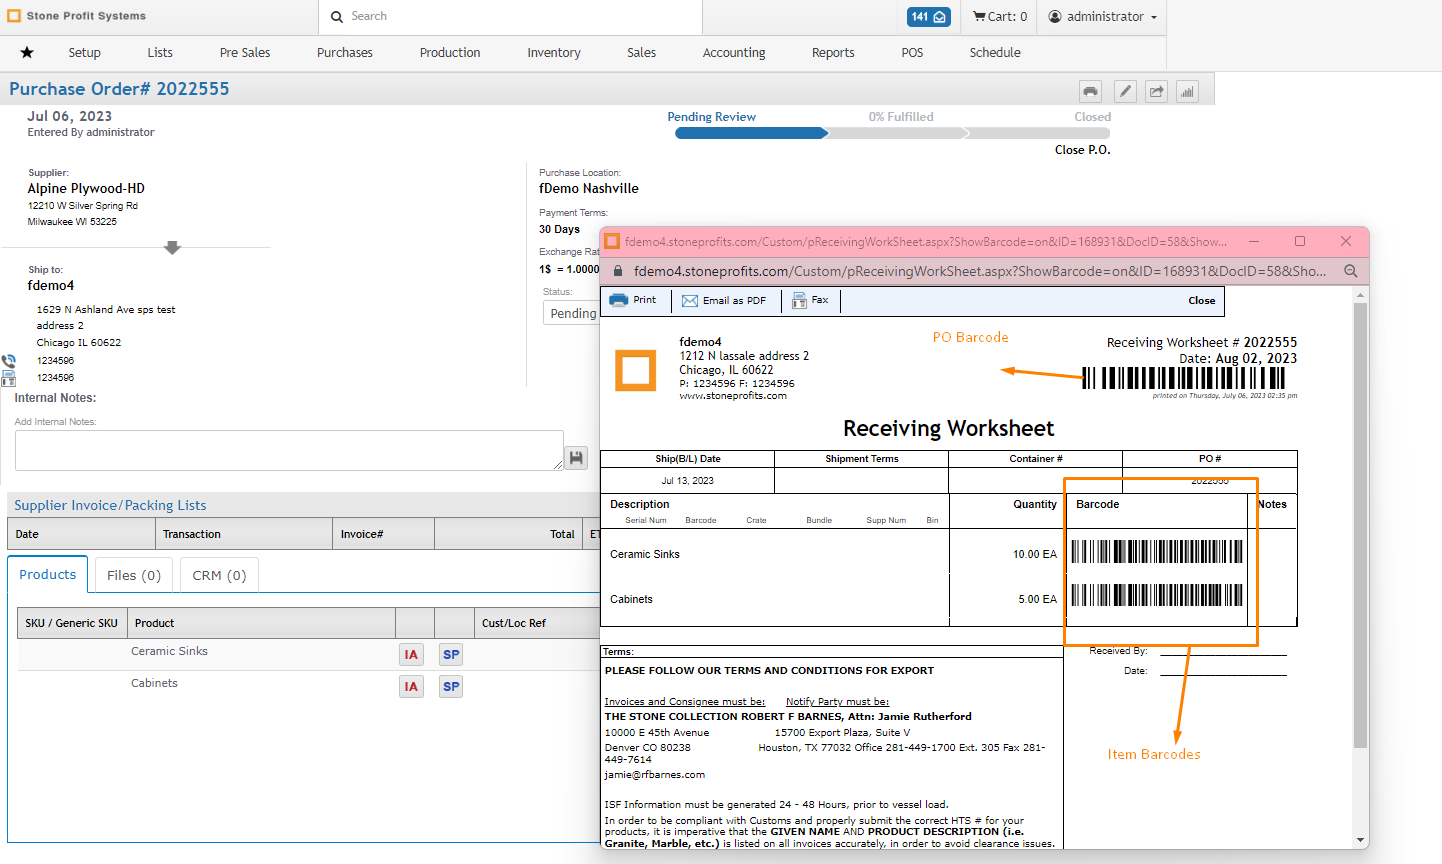
Task: Open the Sales menu
Action: click(642, 53)
